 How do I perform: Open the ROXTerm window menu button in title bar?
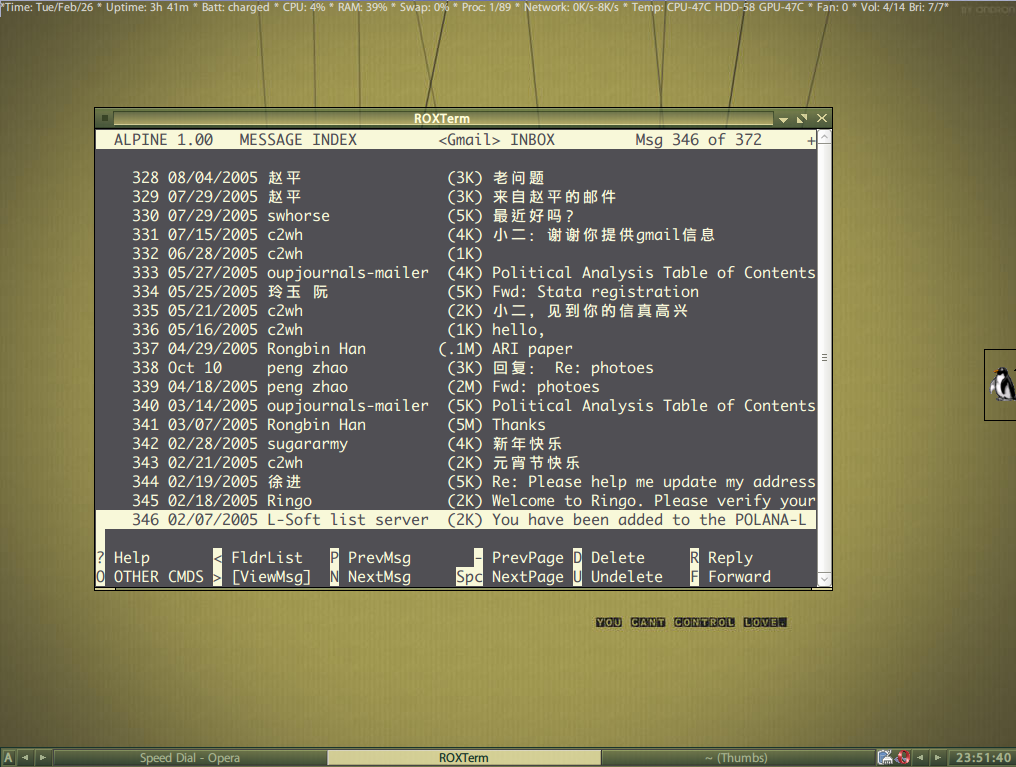point(104,119)
